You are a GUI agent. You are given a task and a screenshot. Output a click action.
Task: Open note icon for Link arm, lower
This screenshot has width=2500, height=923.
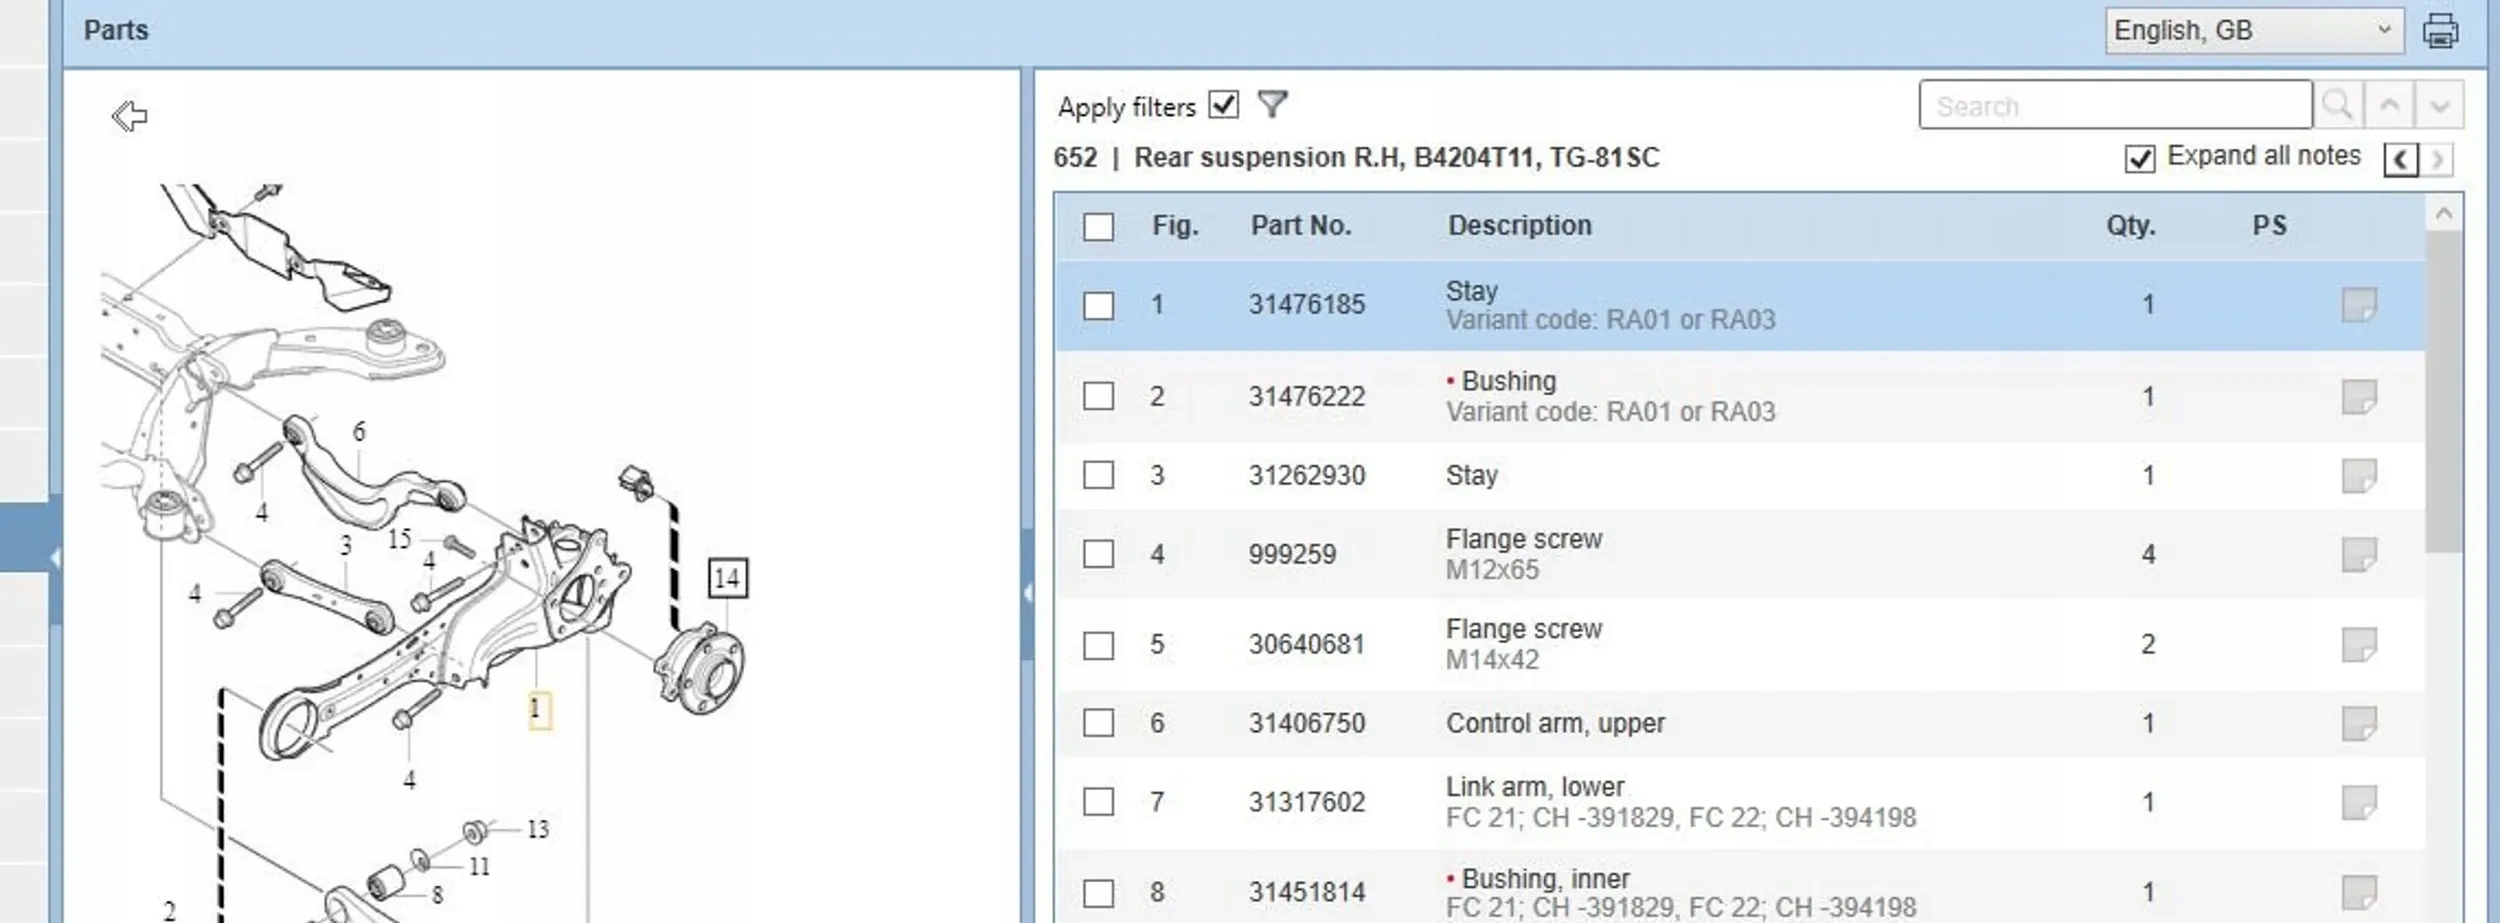tap(2359, 802)
